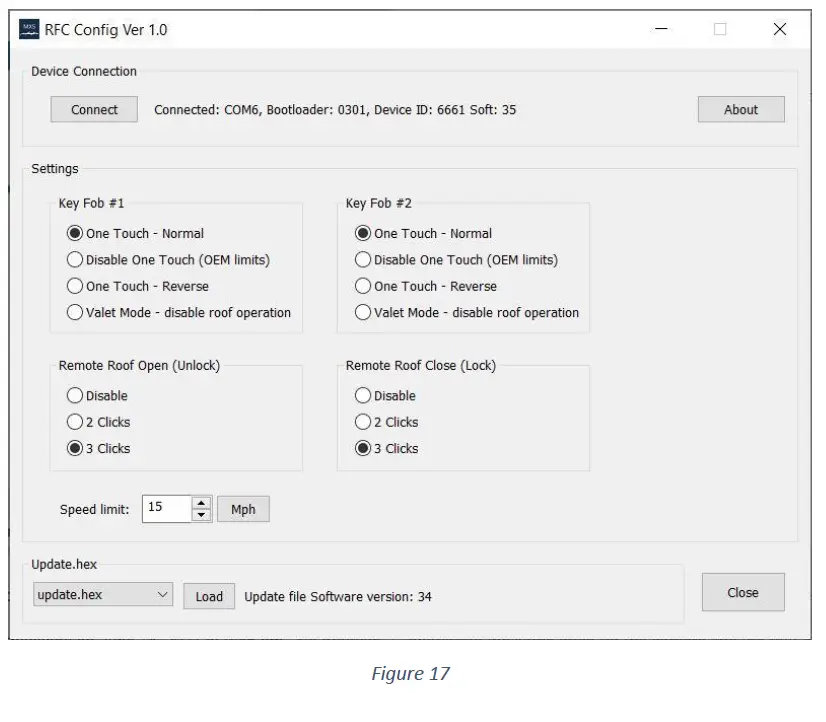This screenshot has width=826, height=722.
Task: Increase speed limit with up arrow
Action: tap(201, 502)
